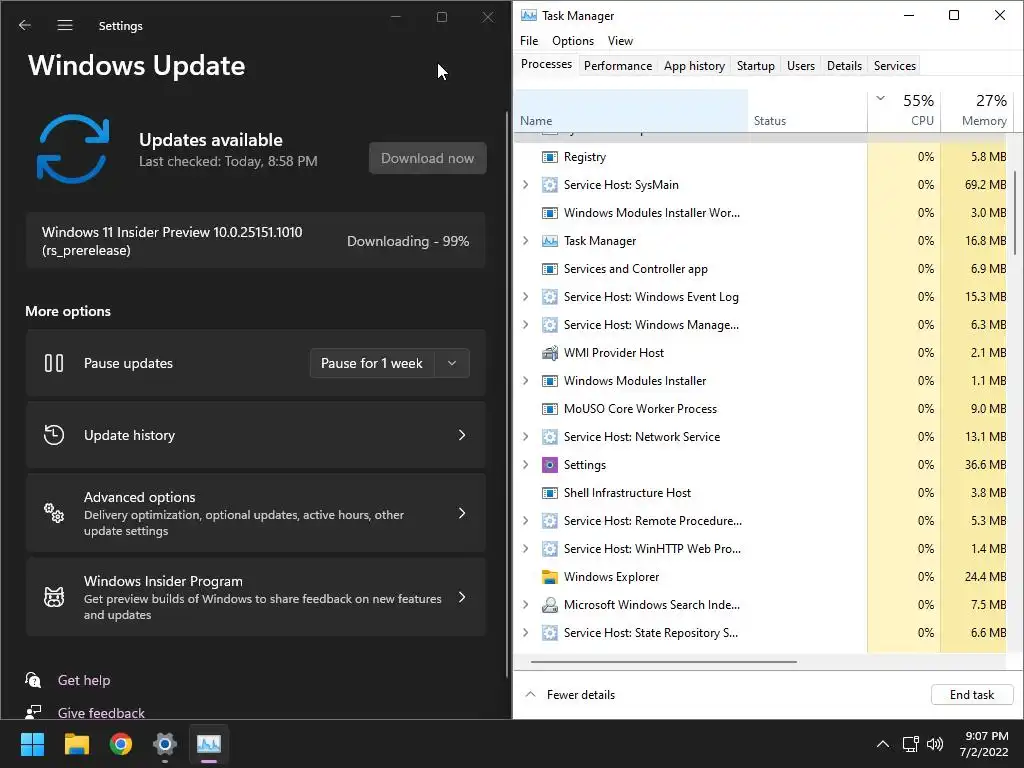
Task: Select the Pause for 1 week button
Action: [x=372, y=363]
